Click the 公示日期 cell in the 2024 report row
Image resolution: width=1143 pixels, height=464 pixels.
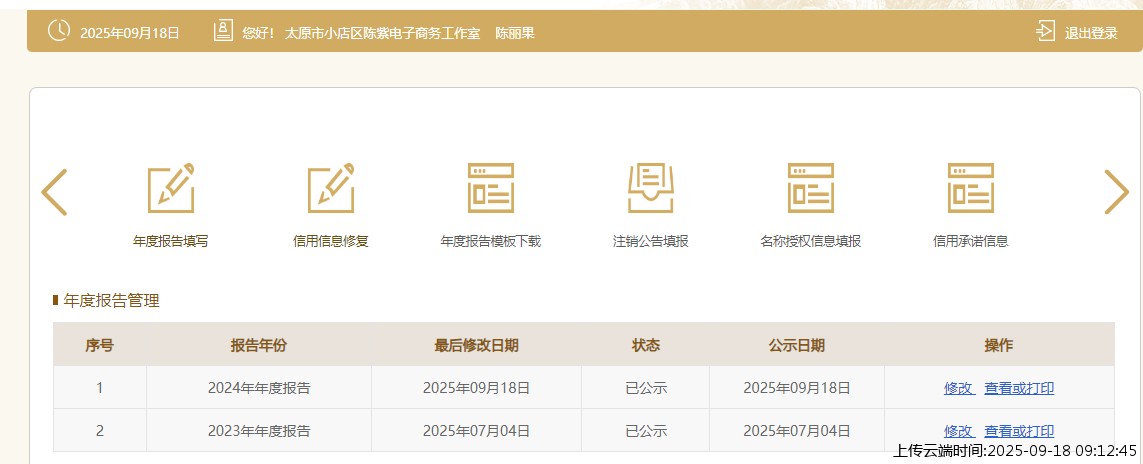(x=797, y=388)
